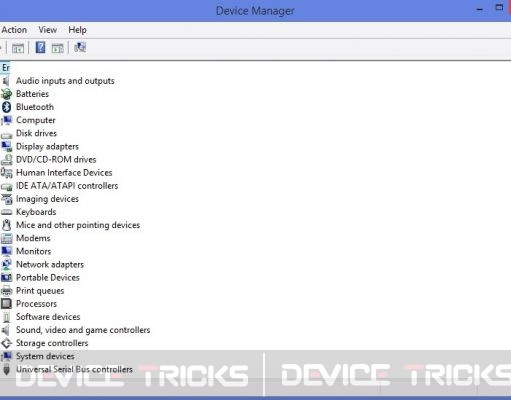Click the DVD/CD-ROM drives icon
This screenshot has height=400, width=511.
click(x=6, y=160)
